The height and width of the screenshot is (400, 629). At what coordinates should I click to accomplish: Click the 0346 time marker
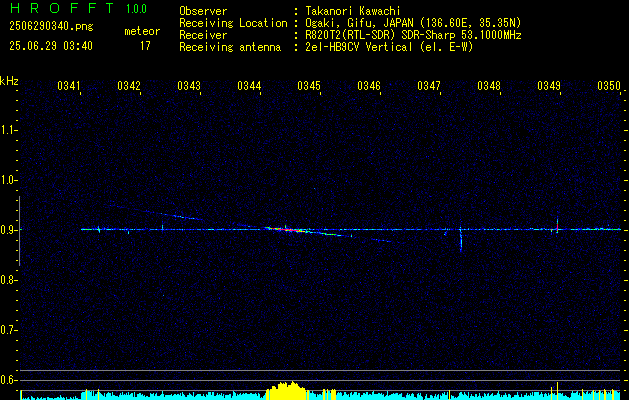[369, 86]
